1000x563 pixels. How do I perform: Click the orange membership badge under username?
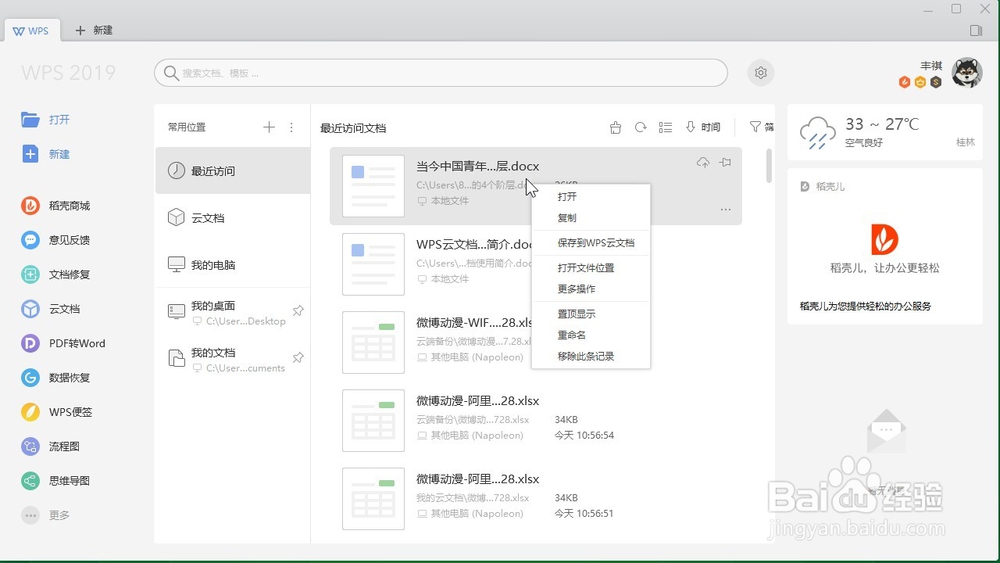[904, 82]
